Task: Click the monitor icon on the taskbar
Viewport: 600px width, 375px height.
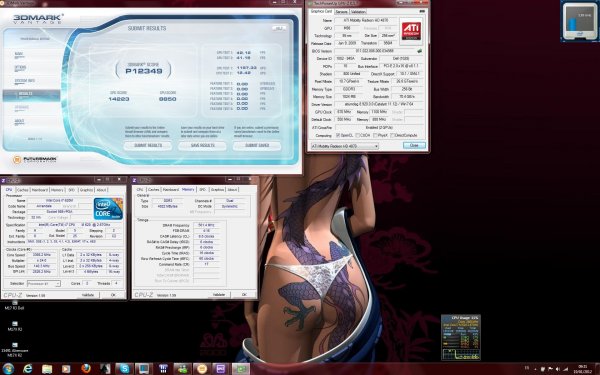Action: (x=144, y=369)
